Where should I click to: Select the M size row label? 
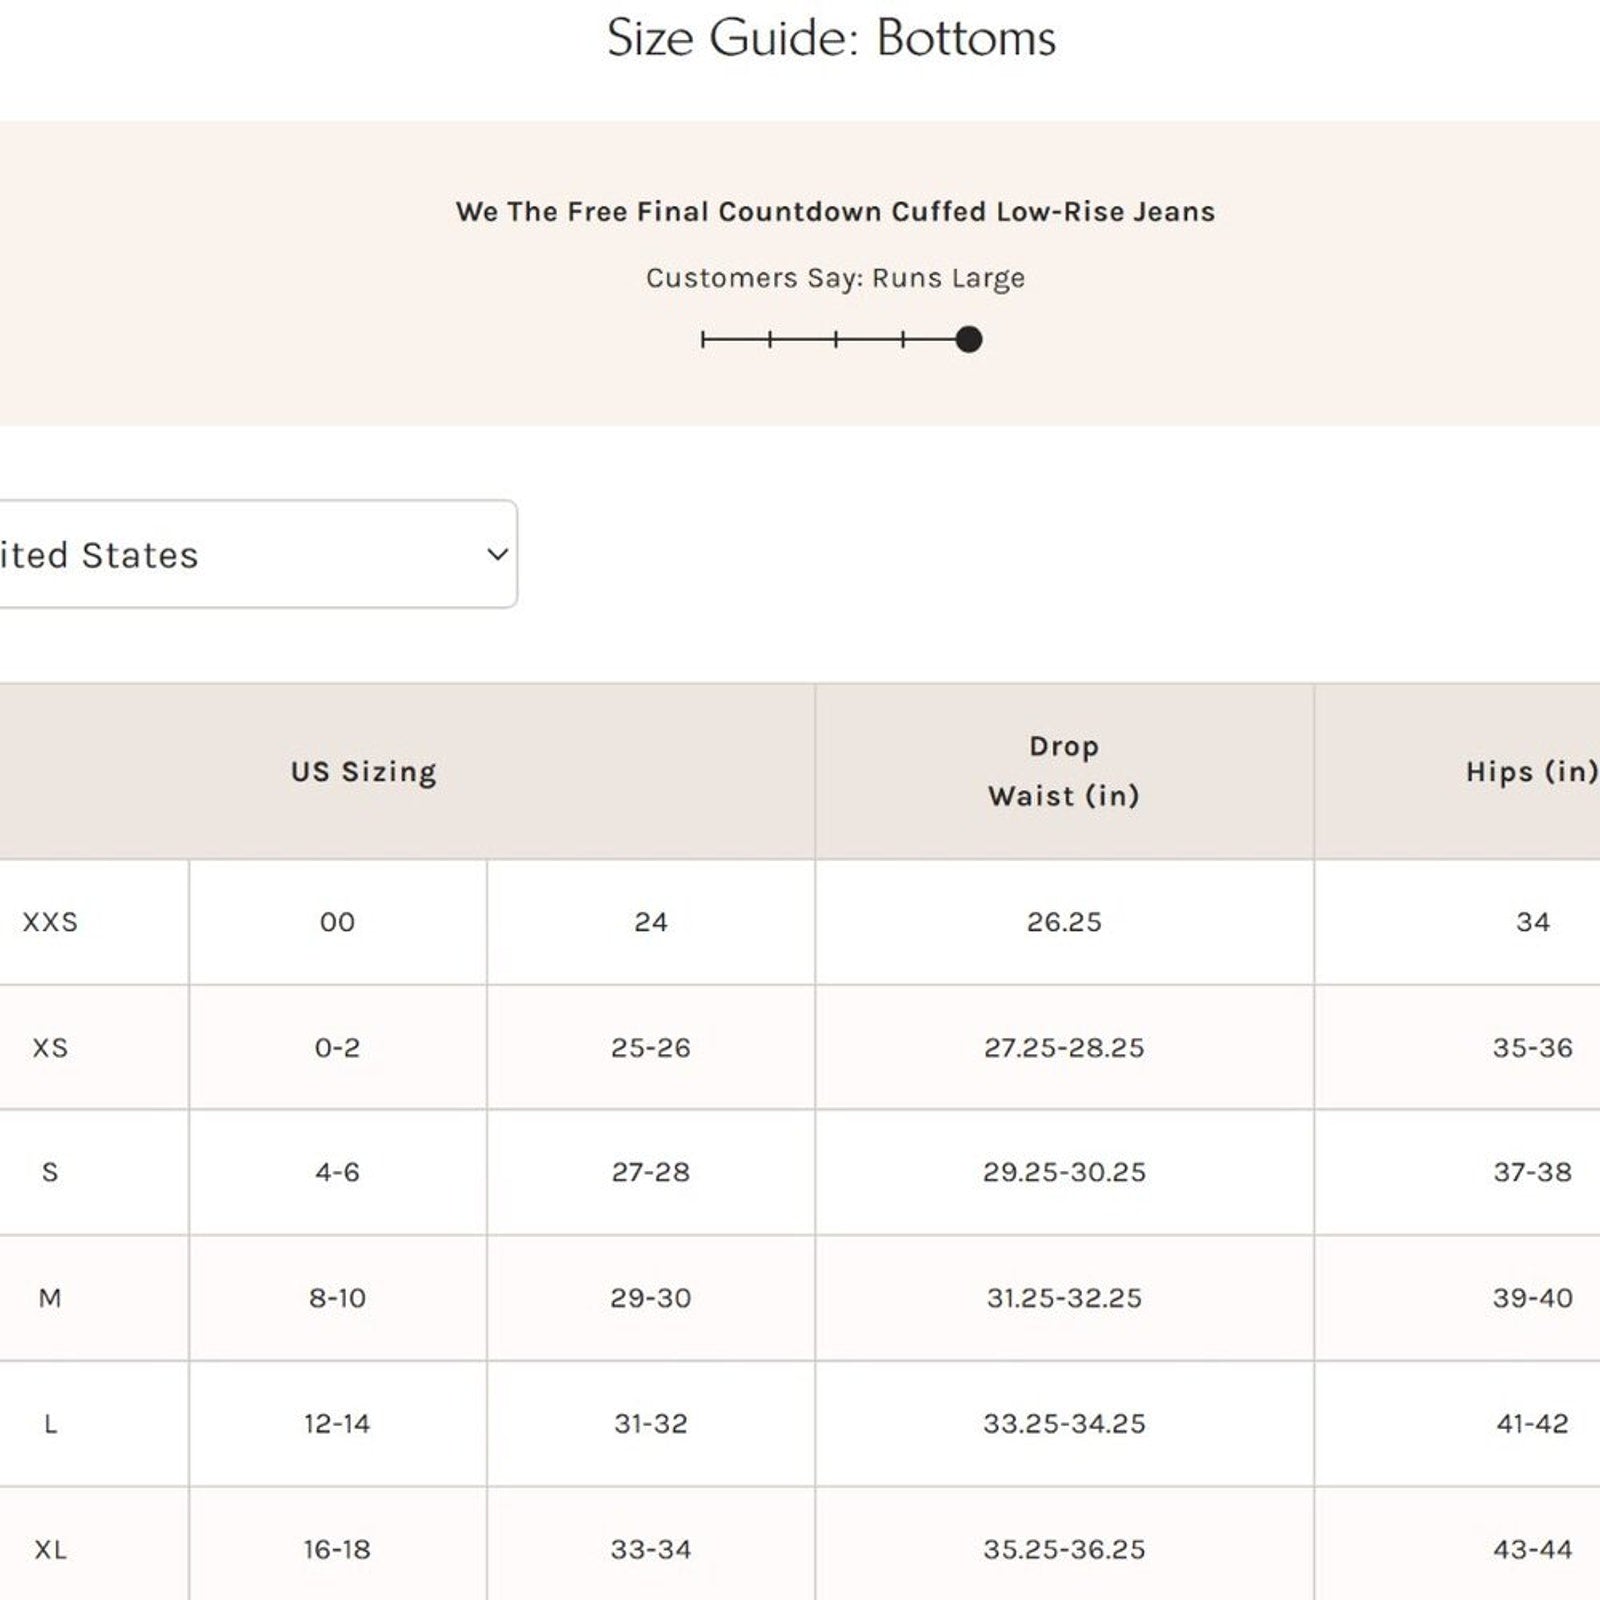coord(50,1298)
